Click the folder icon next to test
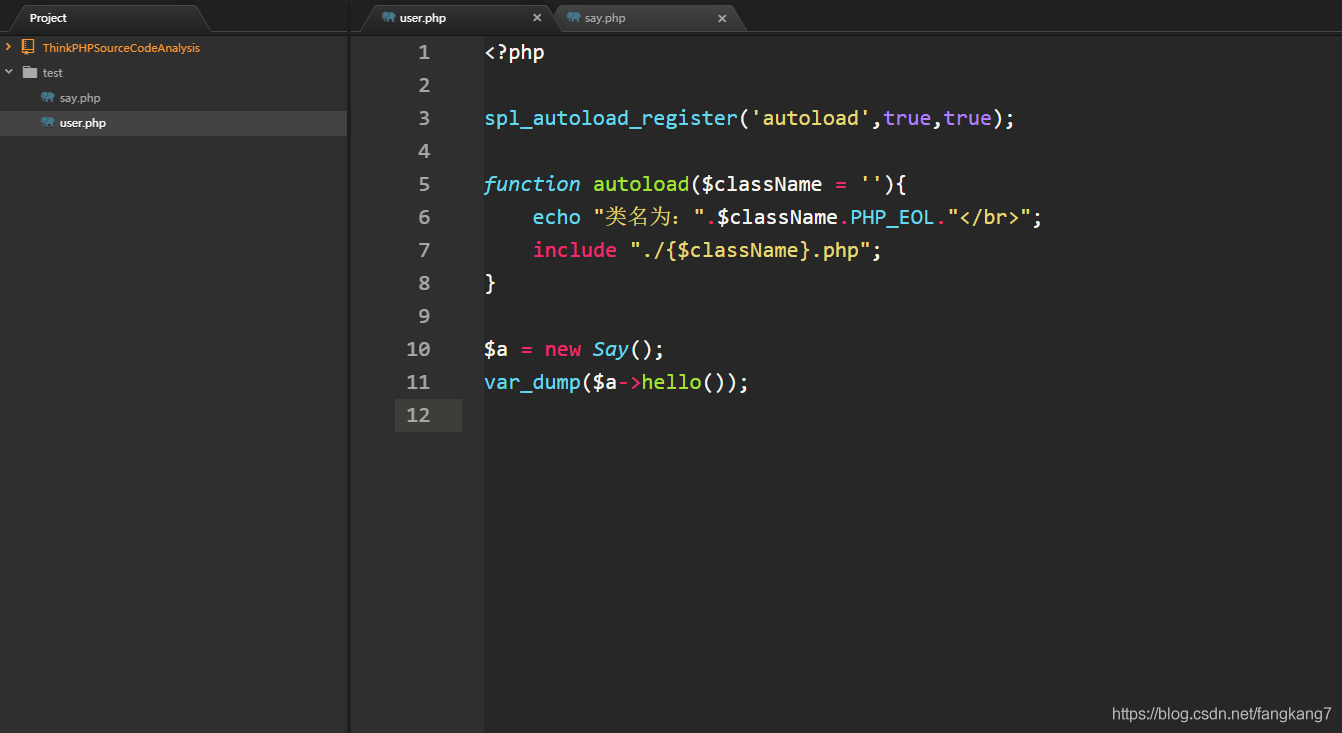 [x=30, y=72]
